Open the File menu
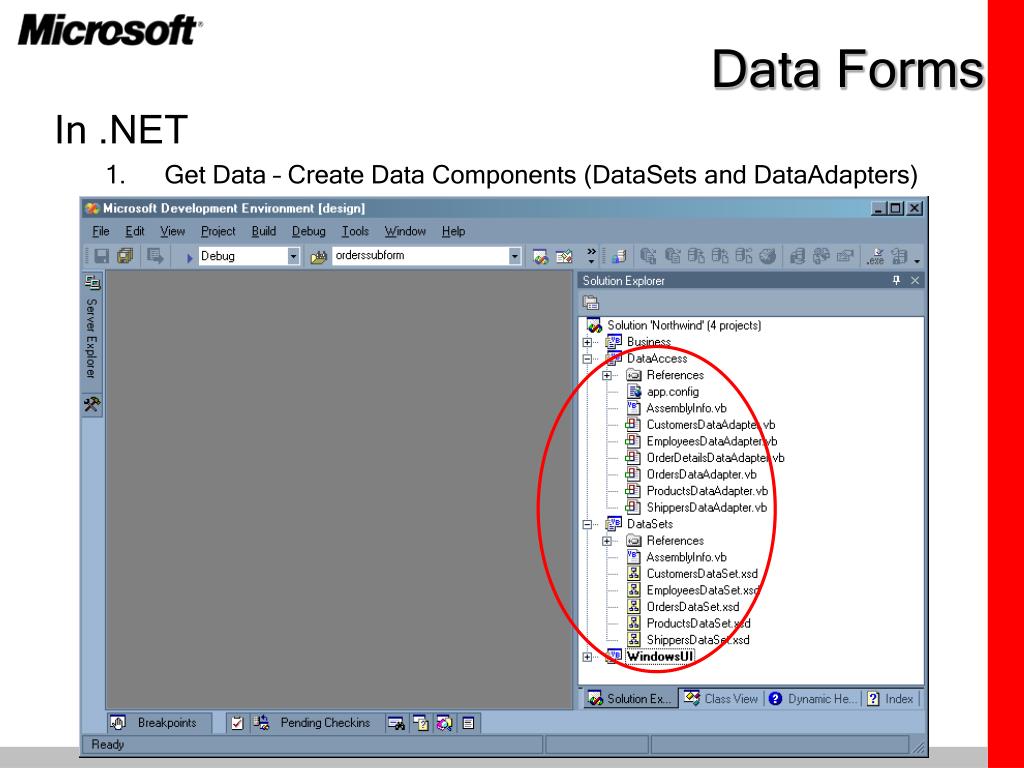Viewport: 1024px width, 768px height. click(101, 231)
